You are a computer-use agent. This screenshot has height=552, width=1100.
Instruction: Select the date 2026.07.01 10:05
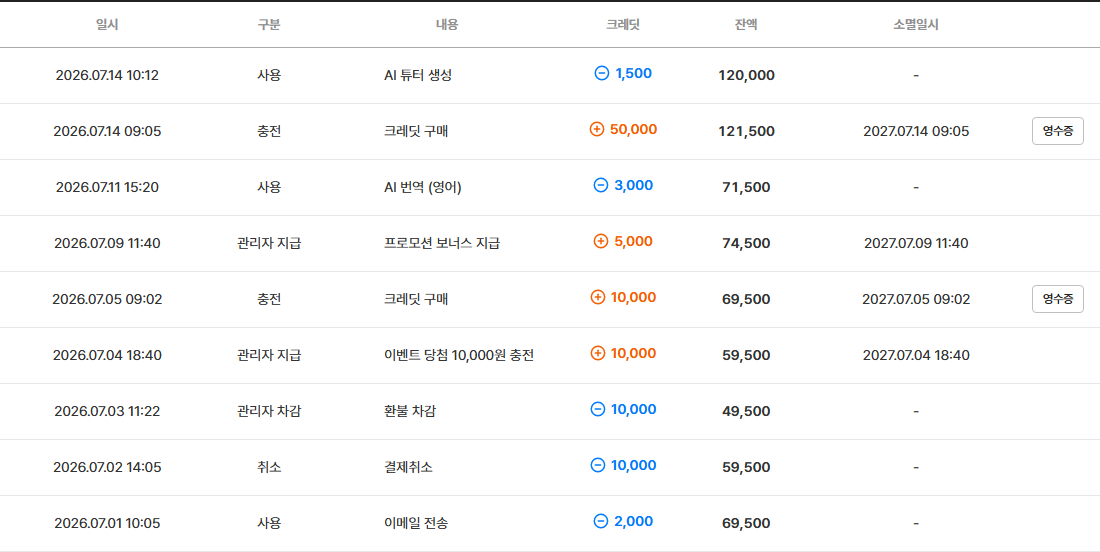pyautogui.click(x=107, y=523)
